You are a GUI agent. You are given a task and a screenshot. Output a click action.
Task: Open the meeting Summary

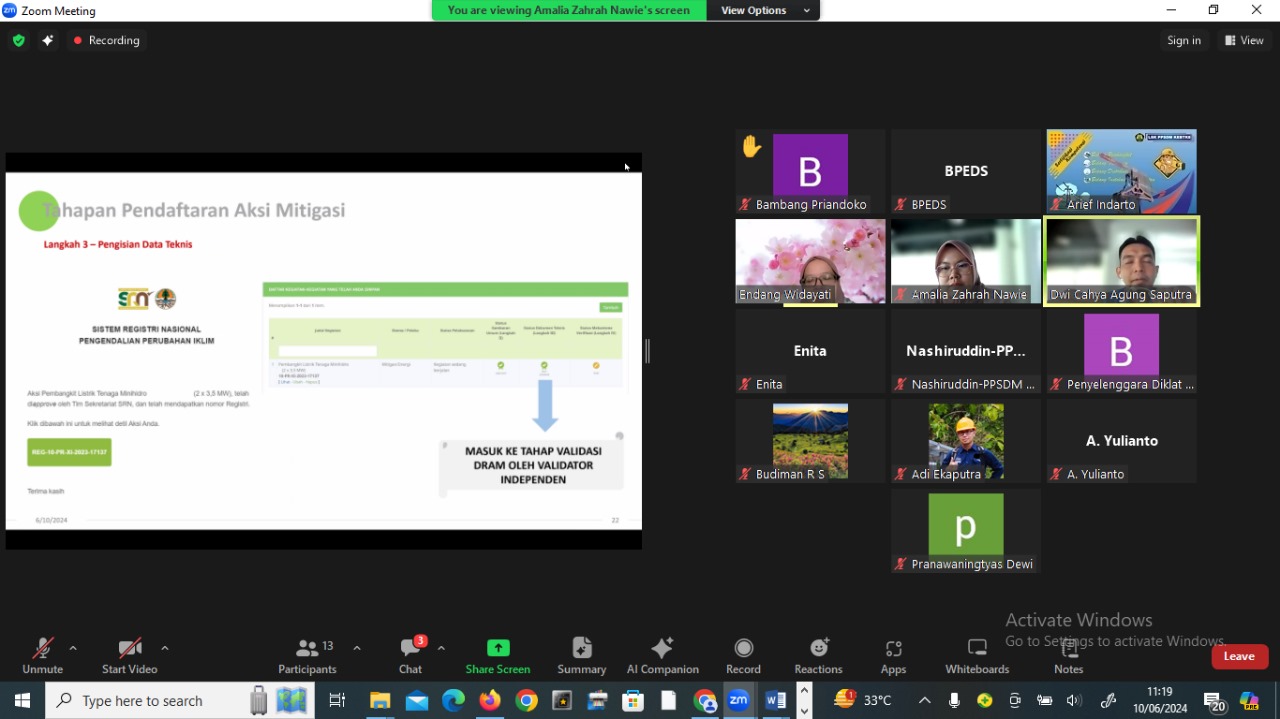582,656
